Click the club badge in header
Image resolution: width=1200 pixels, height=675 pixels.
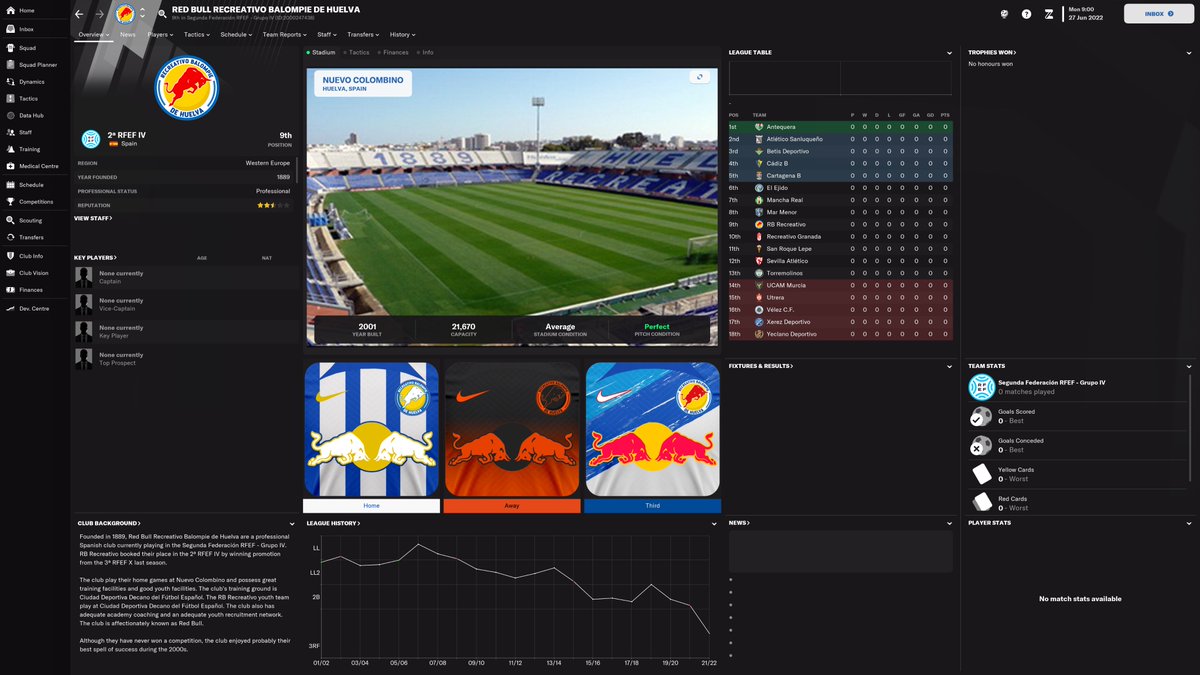125,14
